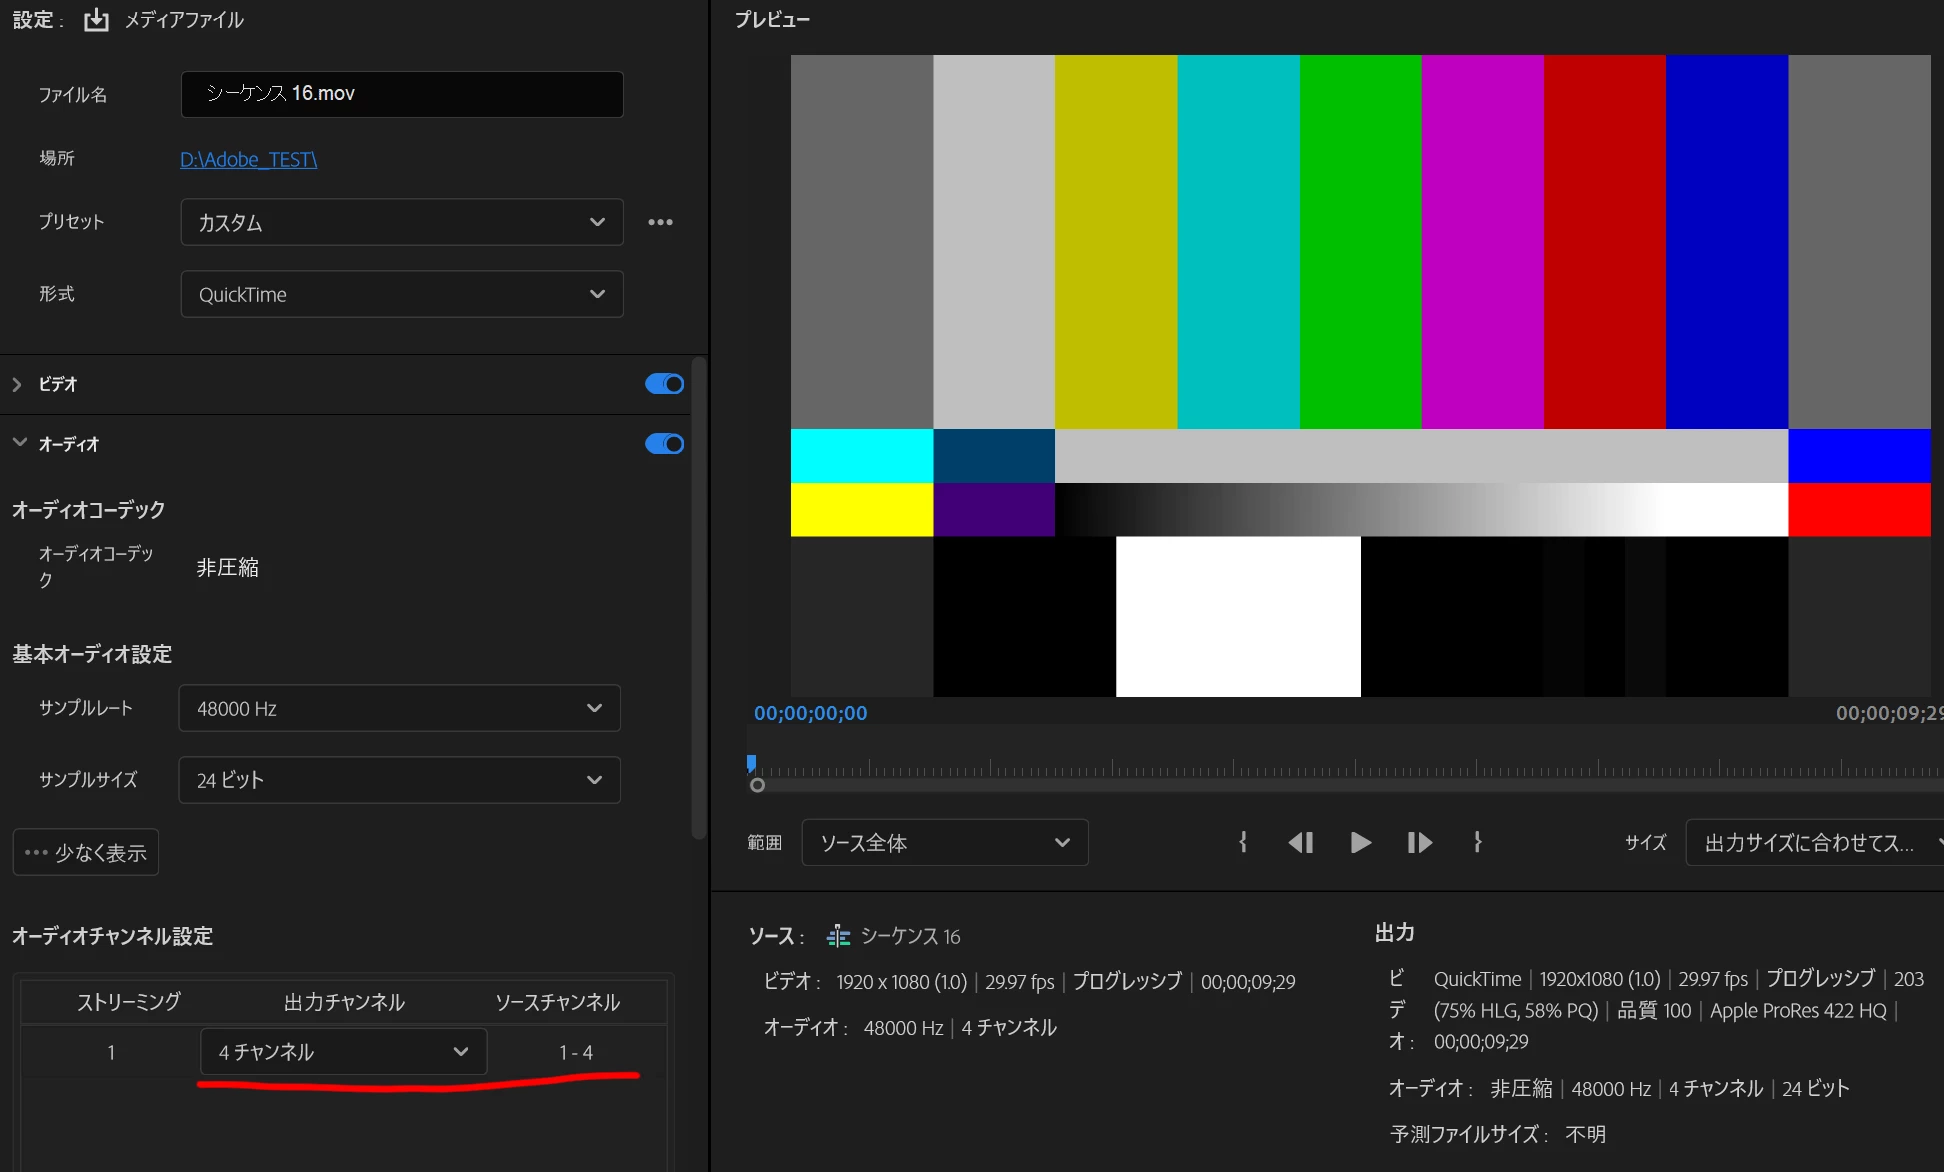Toggle the ビデオ export switch
The width and height of the screenshot is (1944, 1172).
664,384
